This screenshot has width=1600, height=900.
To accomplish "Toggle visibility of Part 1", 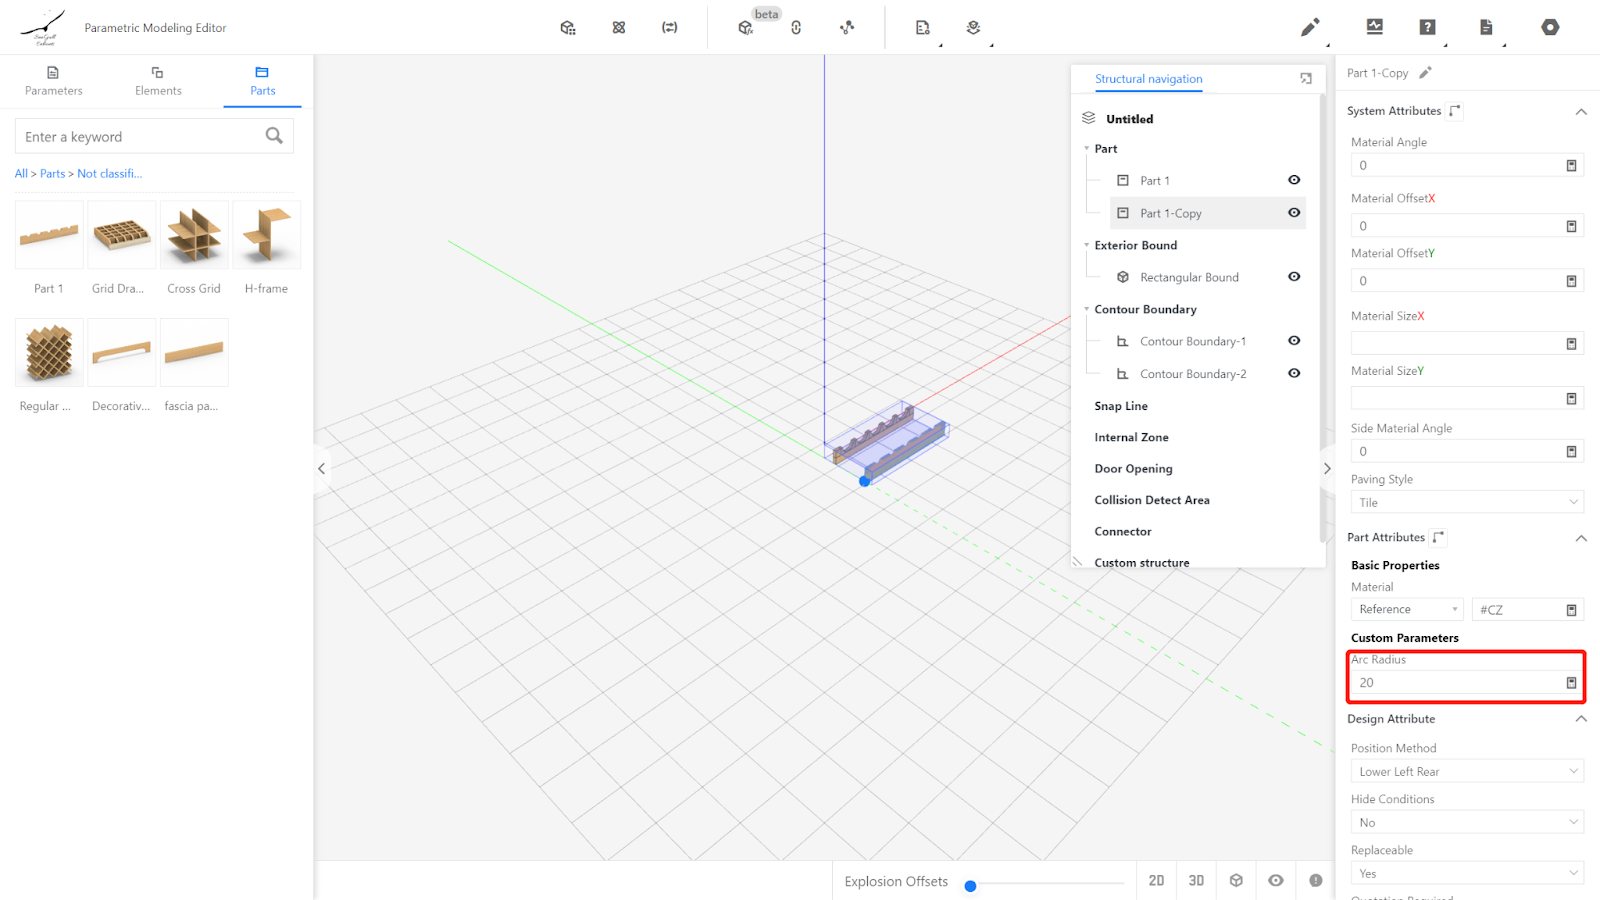I will point(1294,180).
